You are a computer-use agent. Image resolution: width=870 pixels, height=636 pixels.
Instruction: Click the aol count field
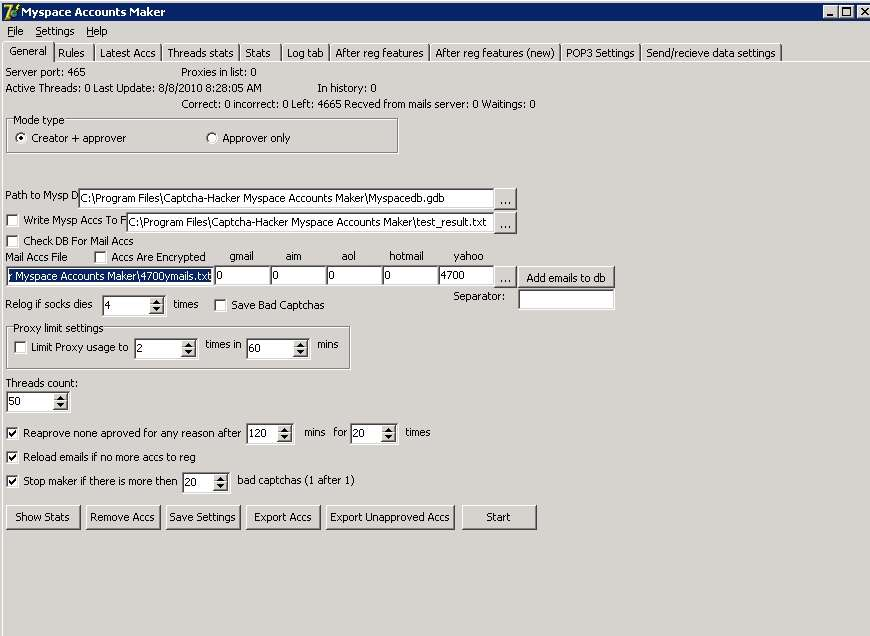(355, 275)
